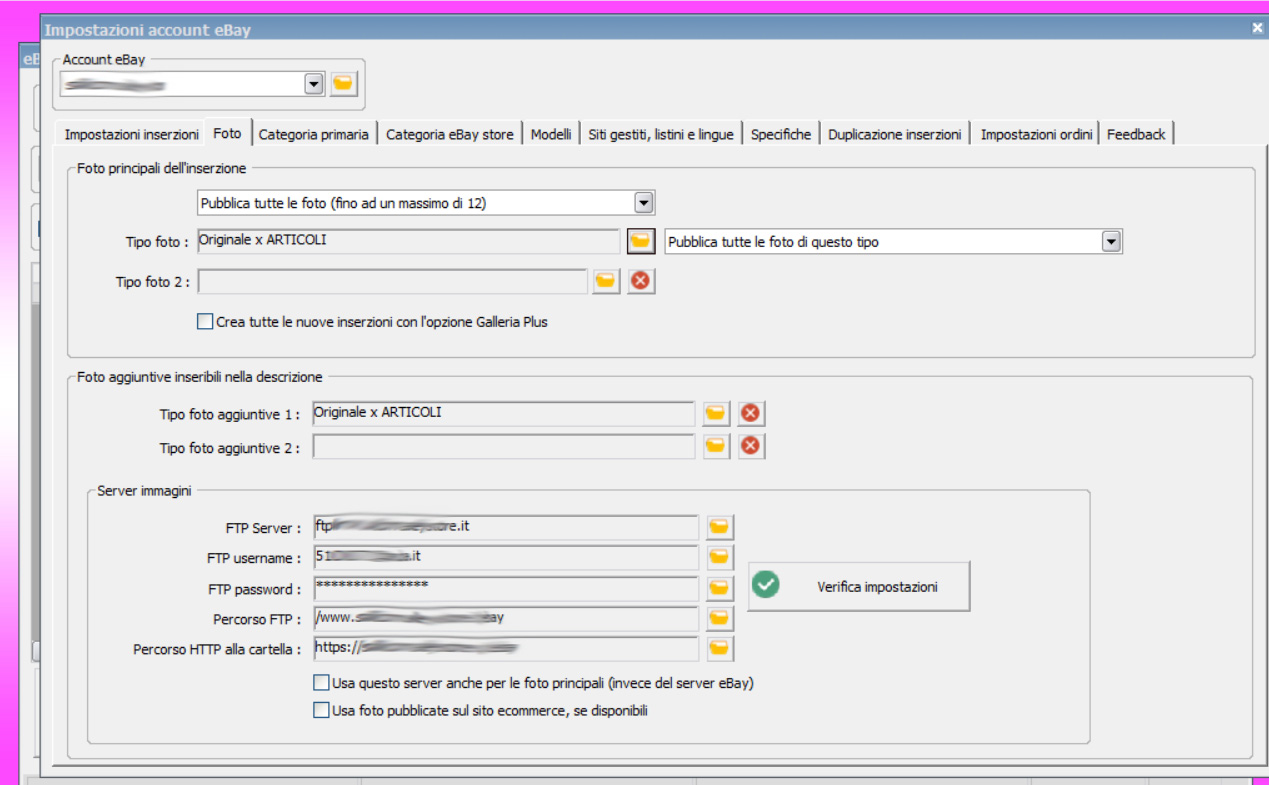
Task: Enable Galleria Plus for new listings
Action: [205, 322]
